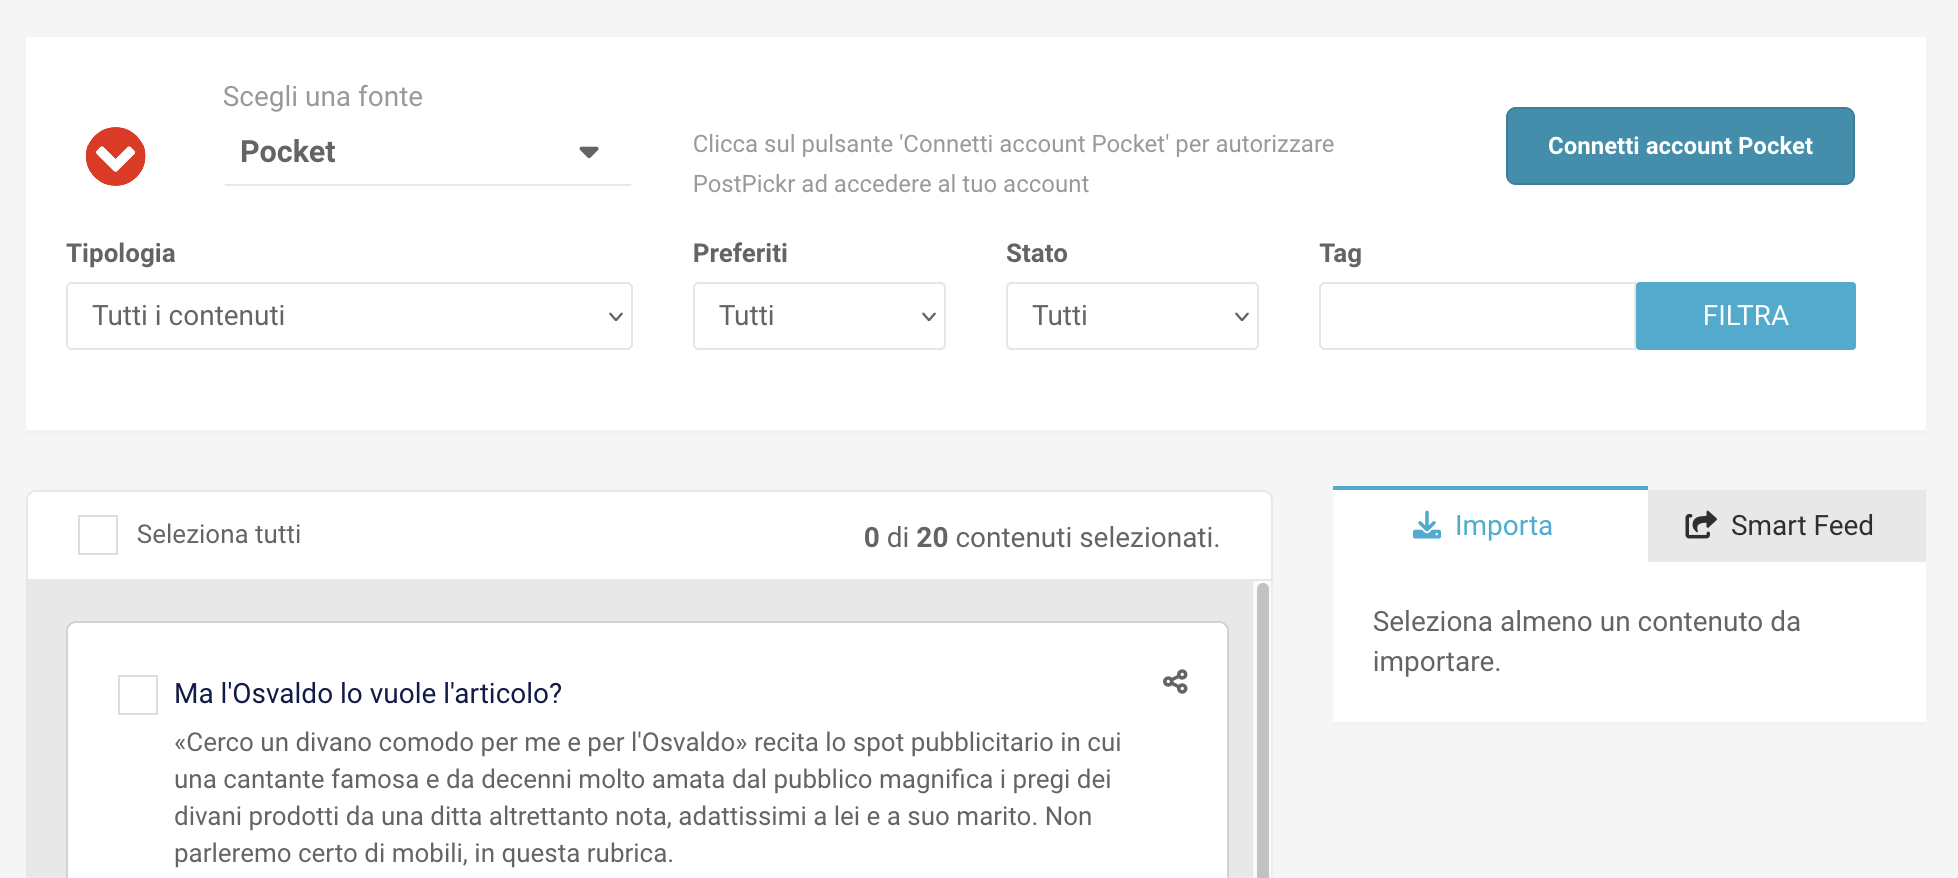This screenshot has height=878, width=1958.
Task: Expand the Preferiti dropdown
Action: tap(818, 316)
